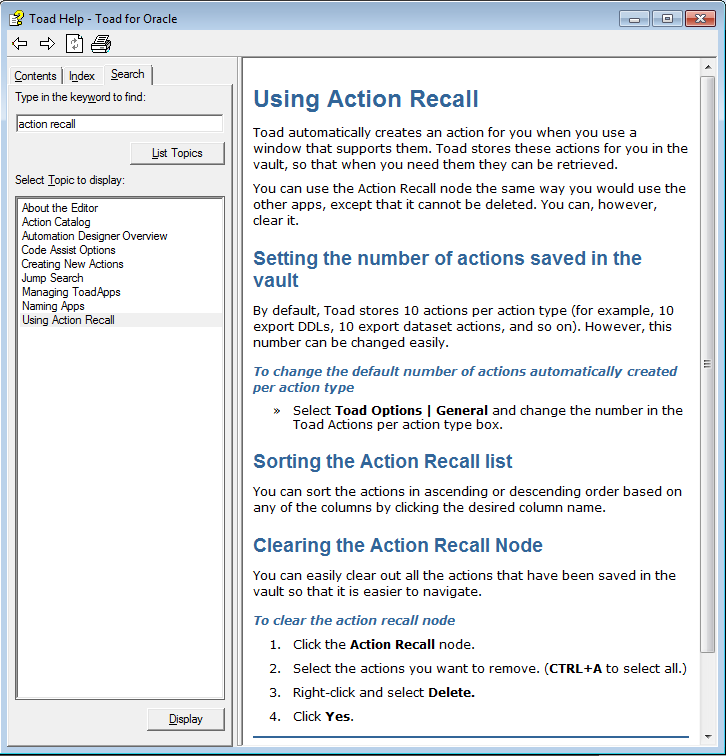The image size is (726, 756).
Task: Select 'Code Assist Options' topic
Action: point(68,250)
